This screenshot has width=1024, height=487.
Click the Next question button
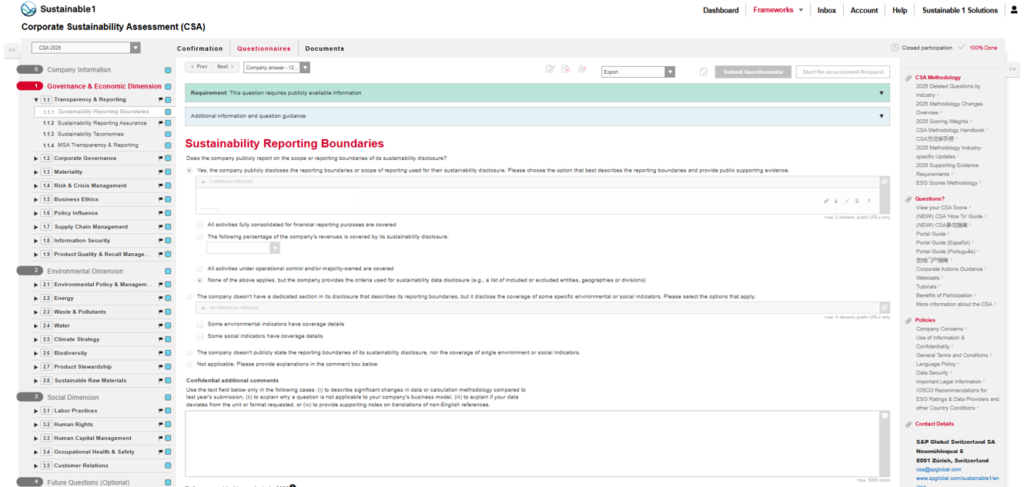point(222,67)
